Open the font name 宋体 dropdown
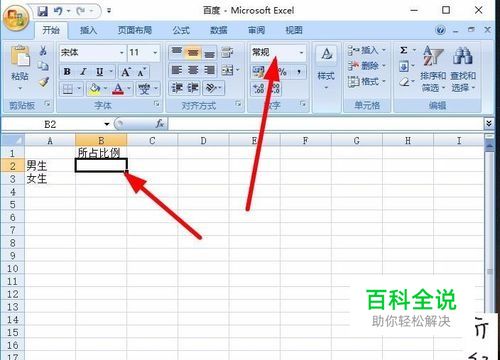This screenshot has width=500, height=360. [122, 52]
